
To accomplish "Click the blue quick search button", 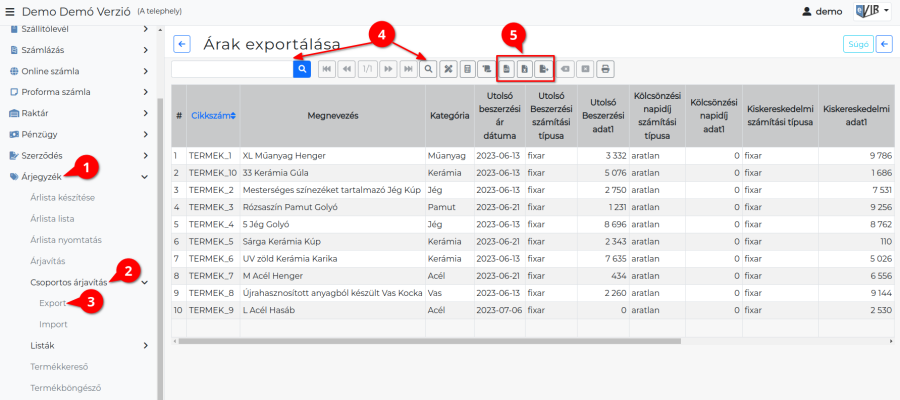I will (x=302, y=69).
